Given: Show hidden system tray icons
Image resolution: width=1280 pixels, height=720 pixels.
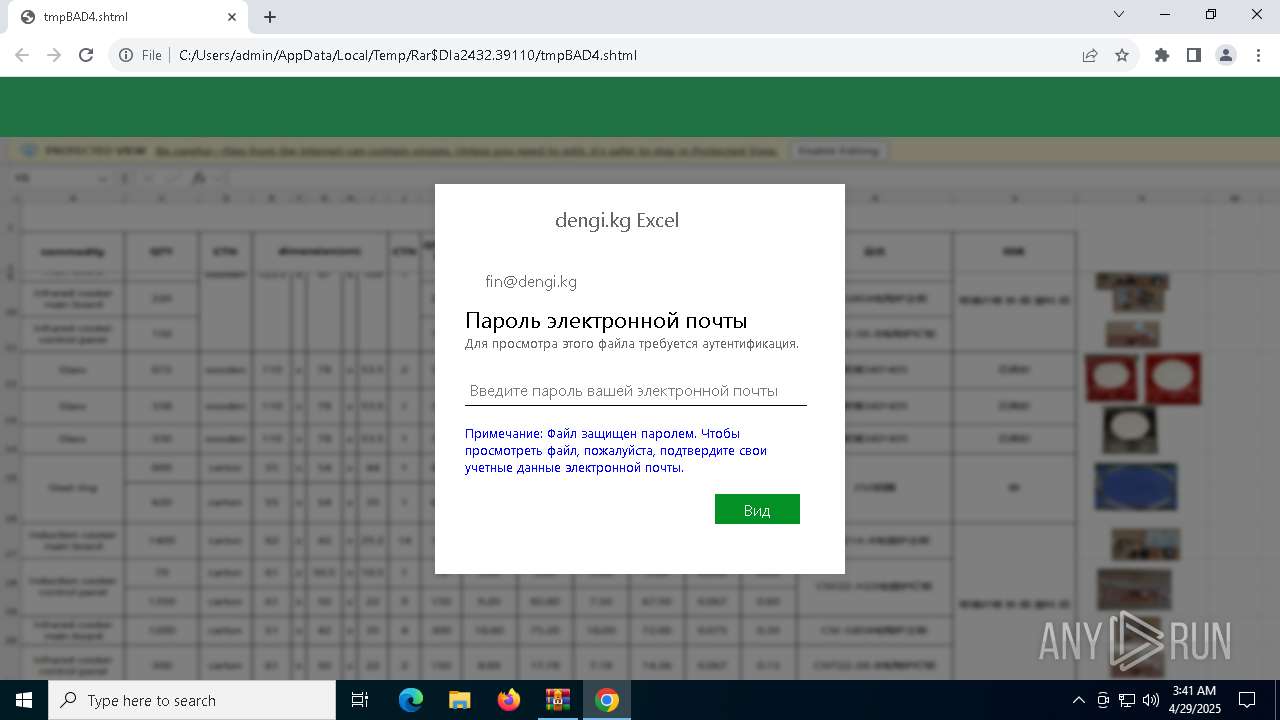Looking at the screenshot, I should (1079, 700).
